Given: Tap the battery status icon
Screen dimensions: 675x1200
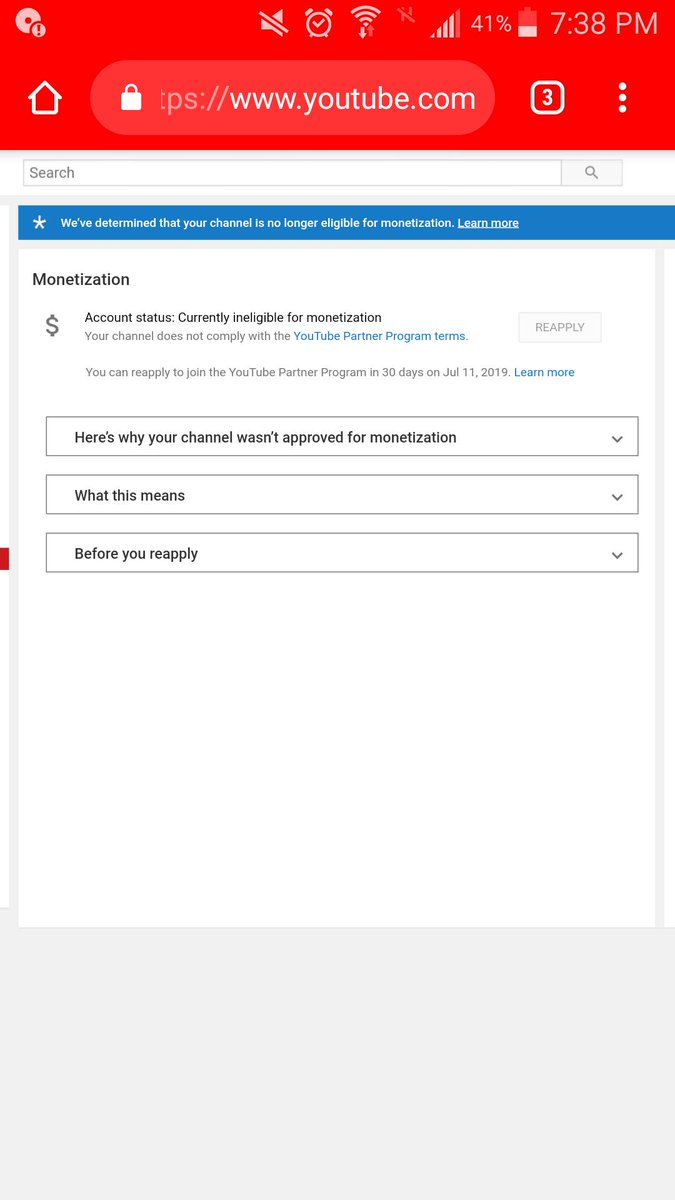Looking at the screenshot, I should coord(528,22).
